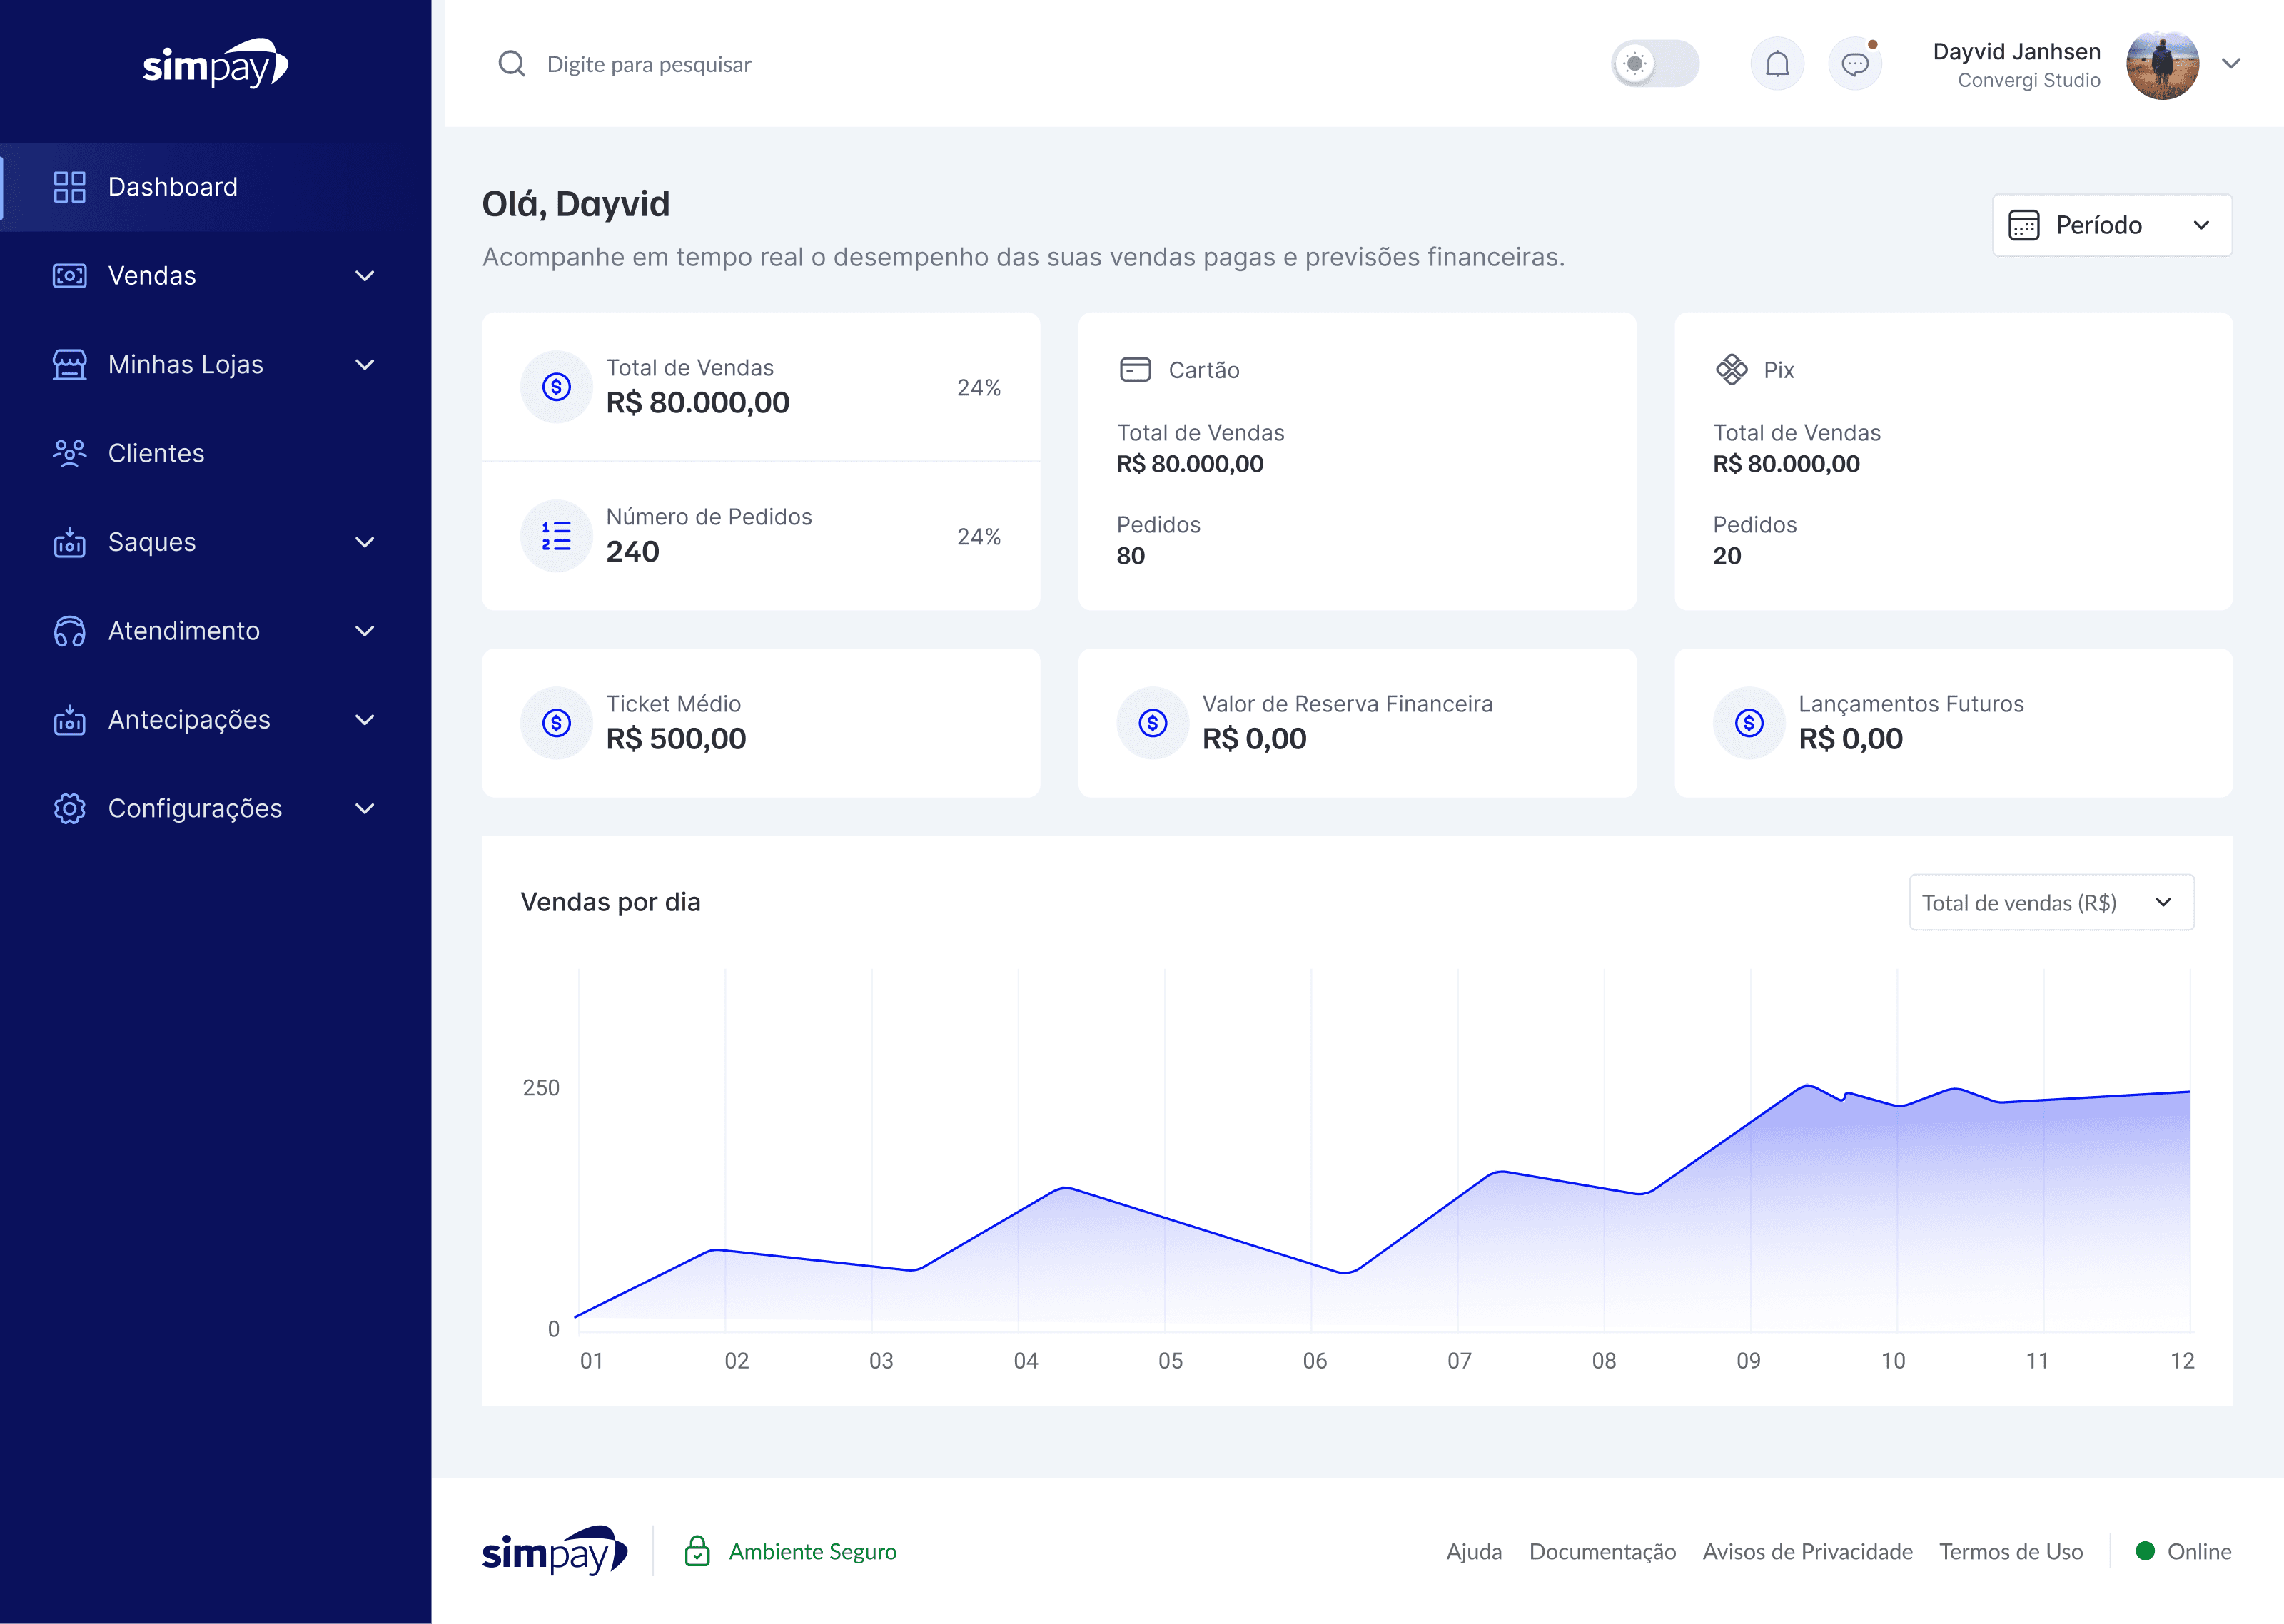
Task: Click the R$ 80.000,00 total sales value
Action: pos(698,402)
